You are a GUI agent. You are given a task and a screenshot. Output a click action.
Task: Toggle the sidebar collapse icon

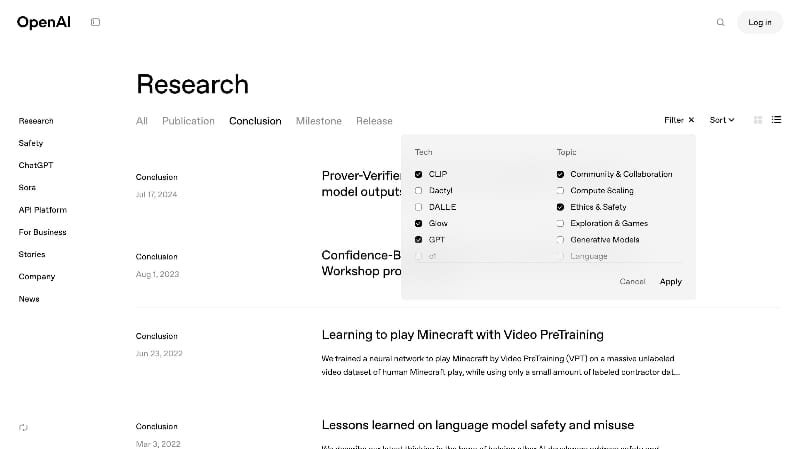tap(95, 22)
